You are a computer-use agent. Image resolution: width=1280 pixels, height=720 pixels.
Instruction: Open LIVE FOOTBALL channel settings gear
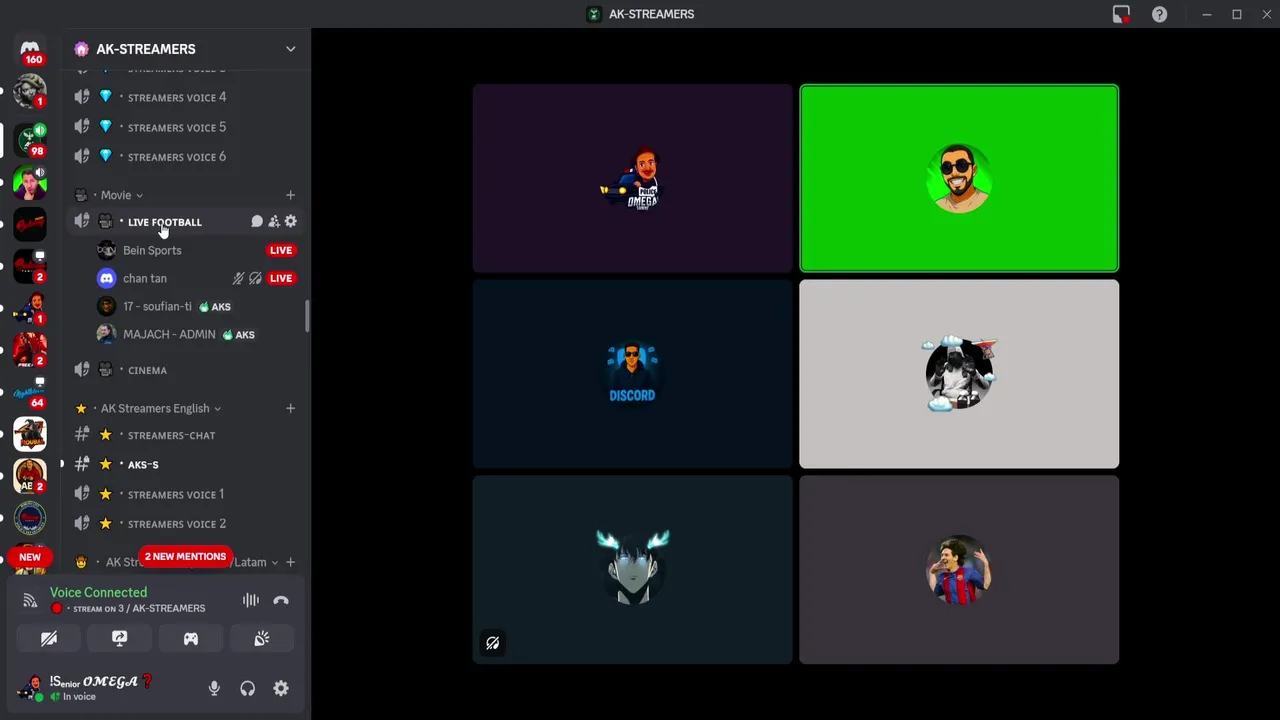(x=291, y=222)
